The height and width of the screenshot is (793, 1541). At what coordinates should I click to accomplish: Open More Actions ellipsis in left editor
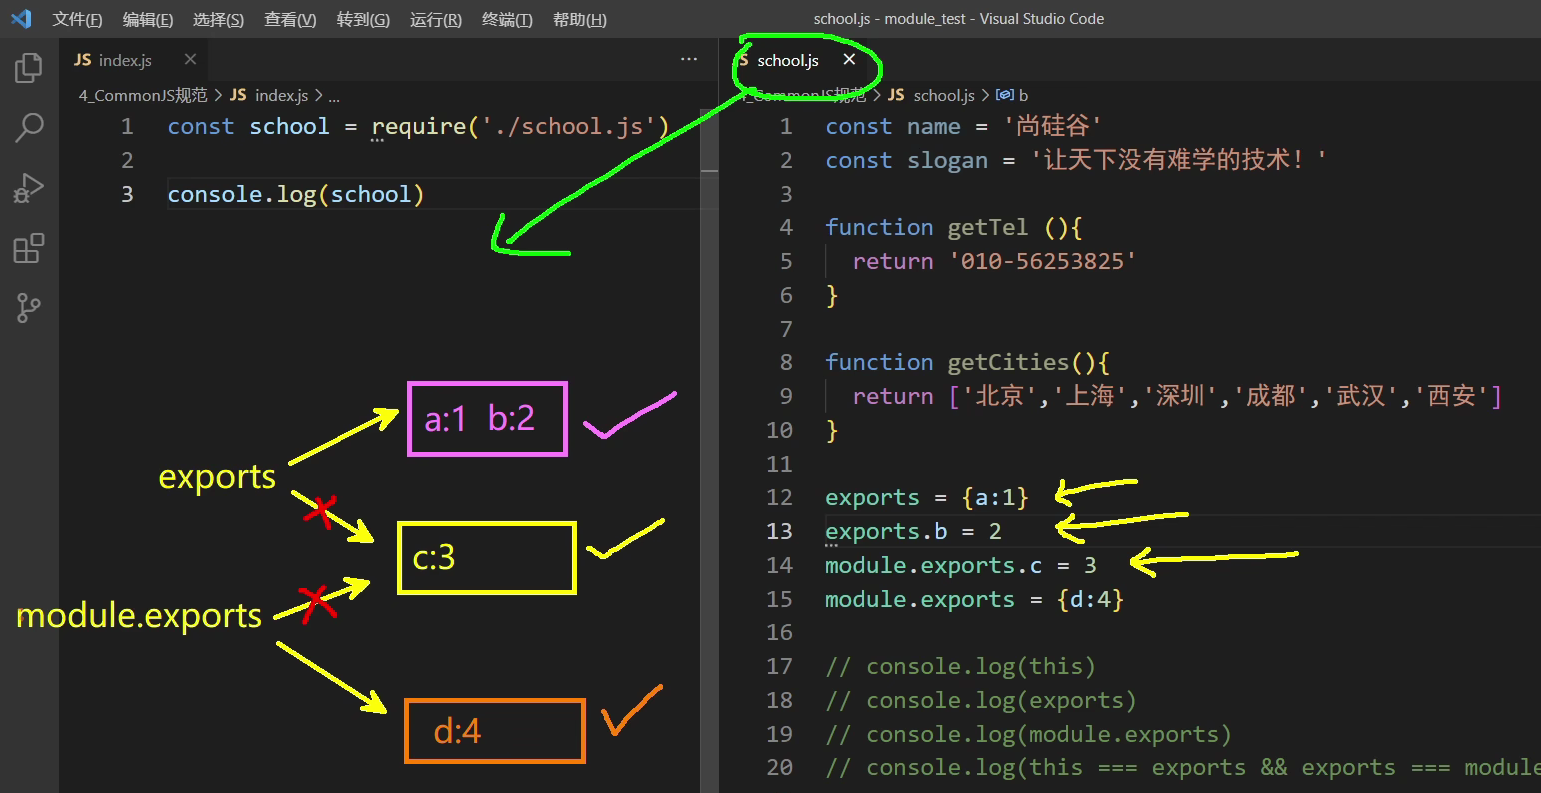pyautogui.click(x=689, y=60)
